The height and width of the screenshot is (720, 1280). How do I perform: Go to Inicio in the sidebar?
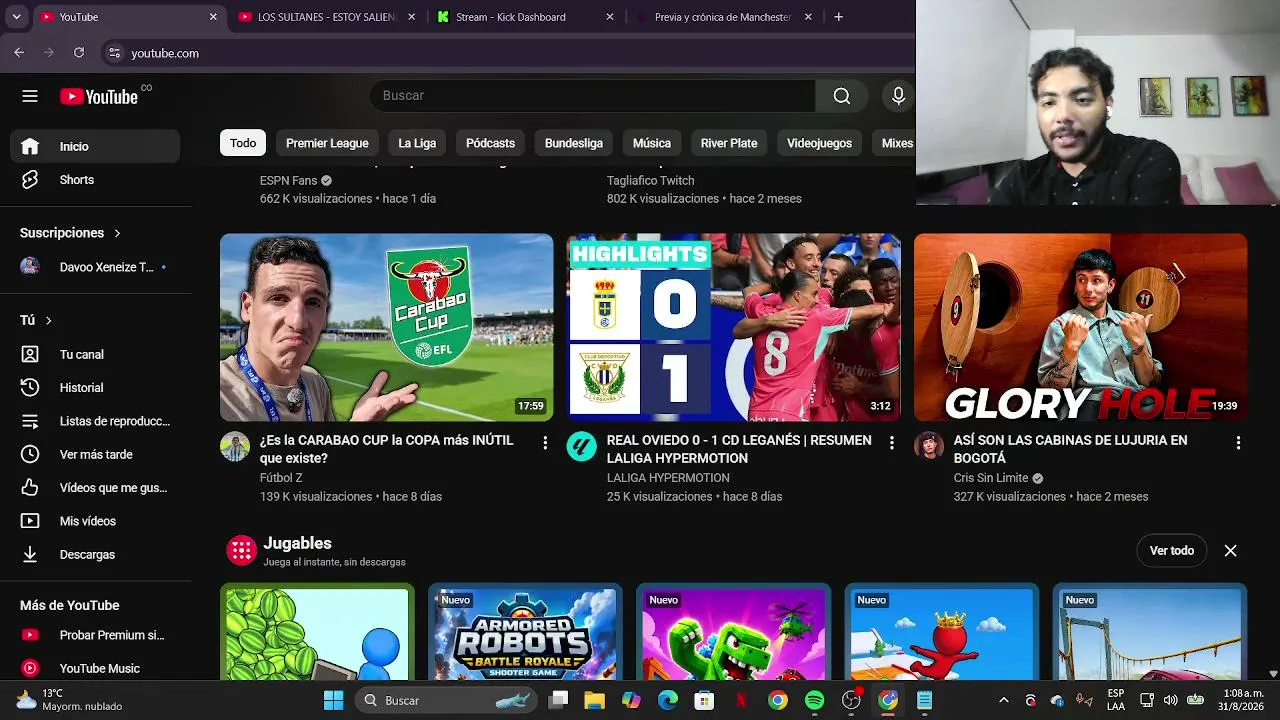coord(96,146)
